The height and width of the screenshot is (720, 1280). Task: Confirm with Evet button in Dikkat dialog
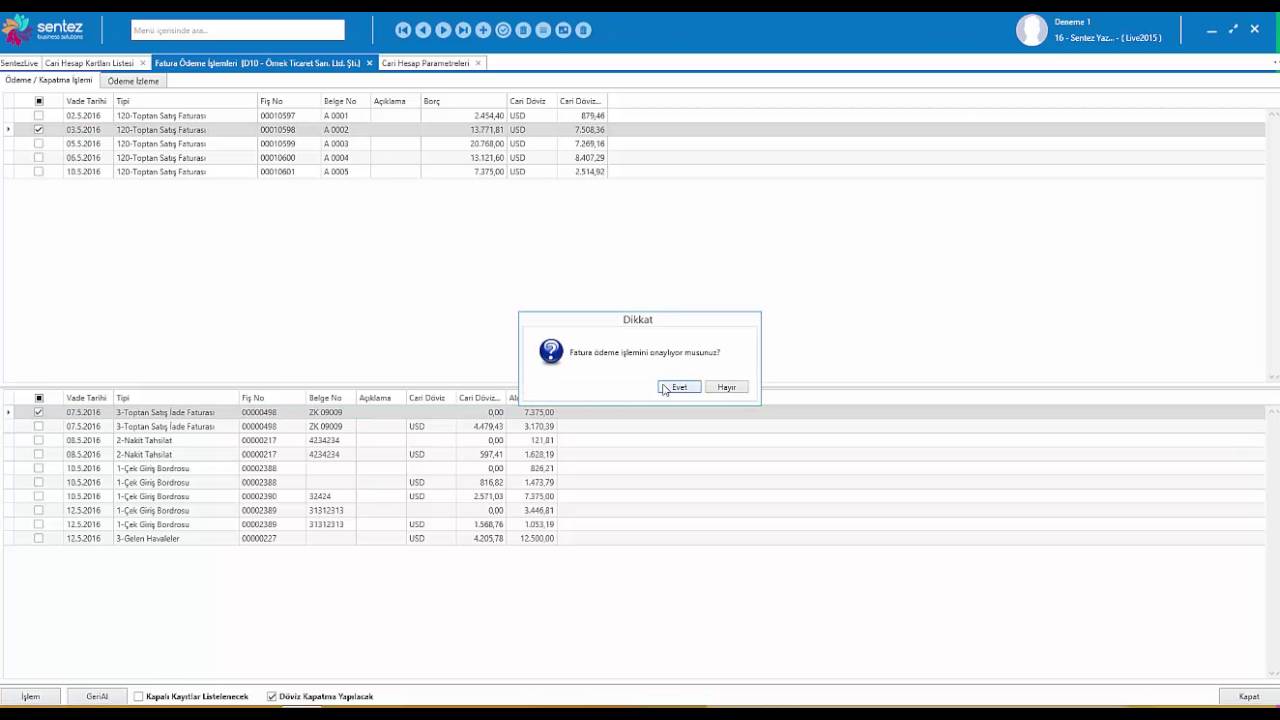pos(679,387)
